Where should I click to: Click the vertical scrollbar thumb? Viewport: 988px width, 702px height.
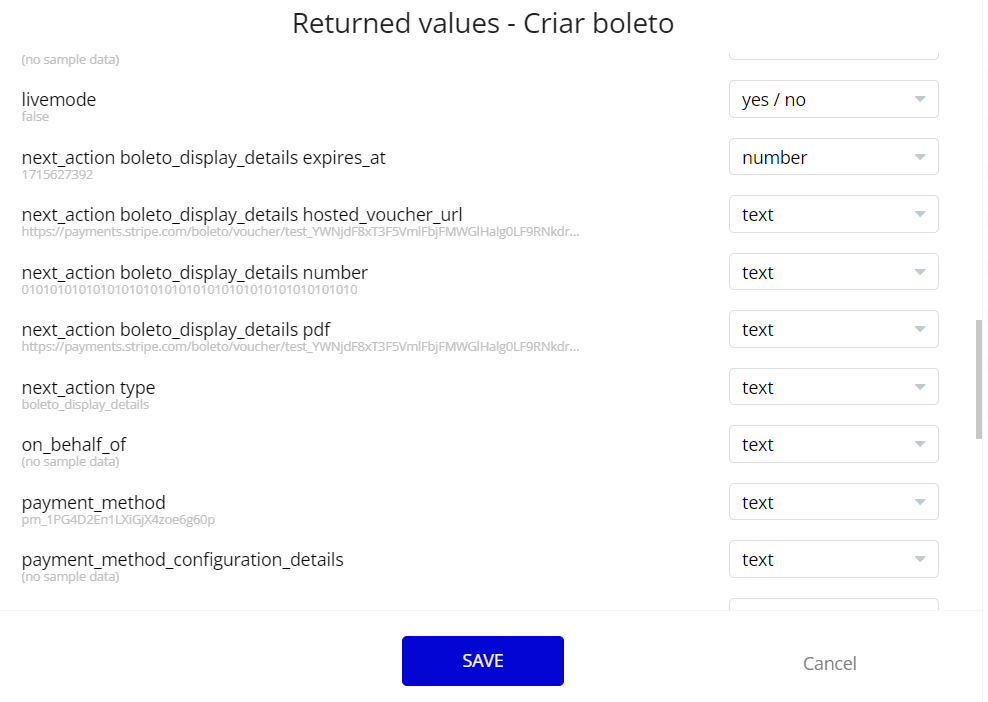(979, 379)
